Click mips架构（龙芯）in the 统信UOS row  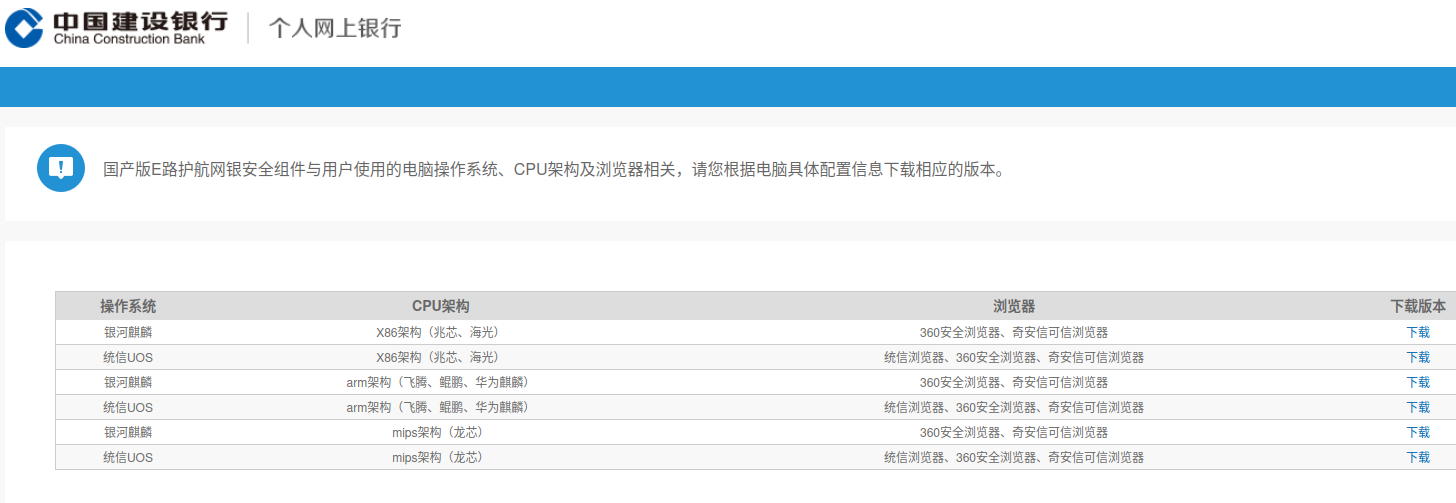437,458
